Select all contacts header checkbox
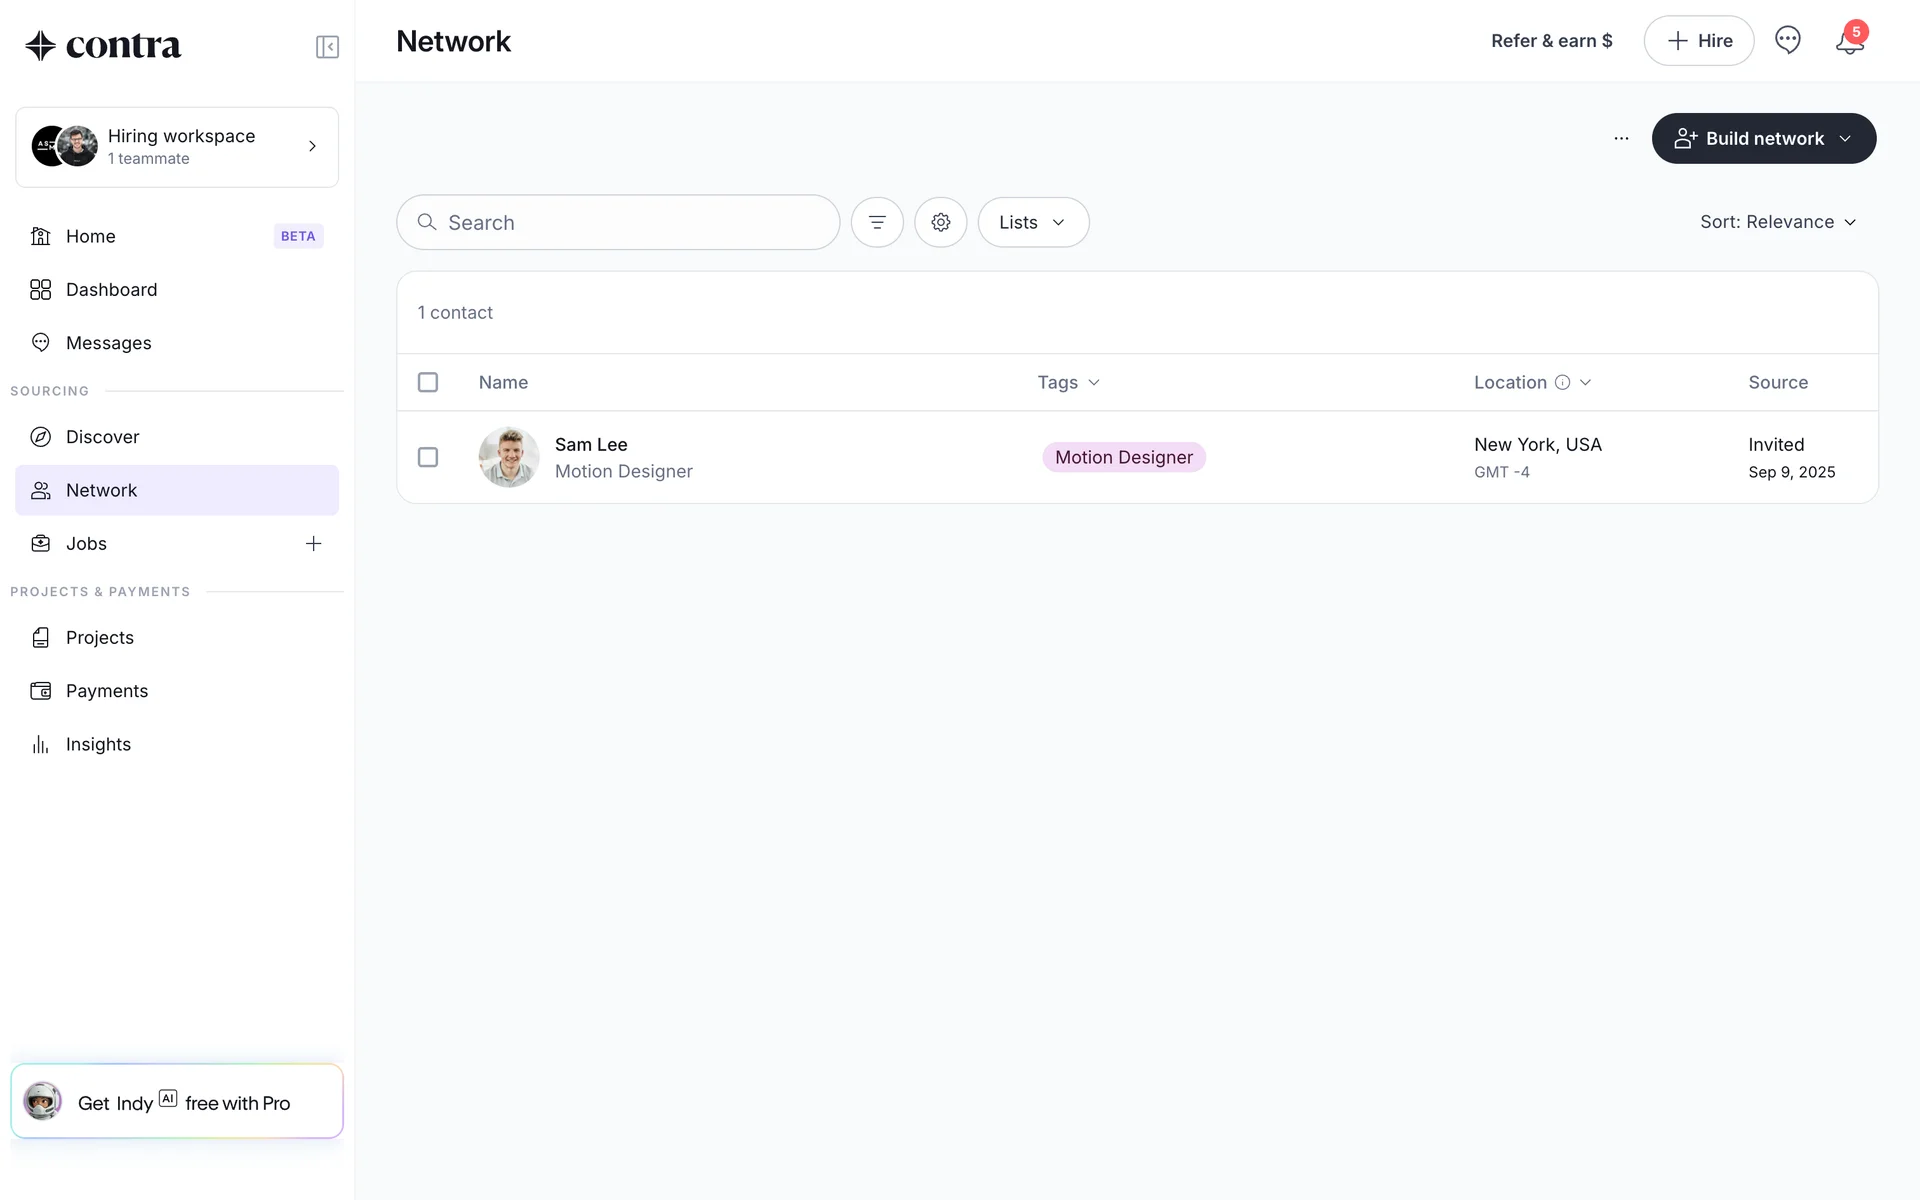 tap(428, 382)
